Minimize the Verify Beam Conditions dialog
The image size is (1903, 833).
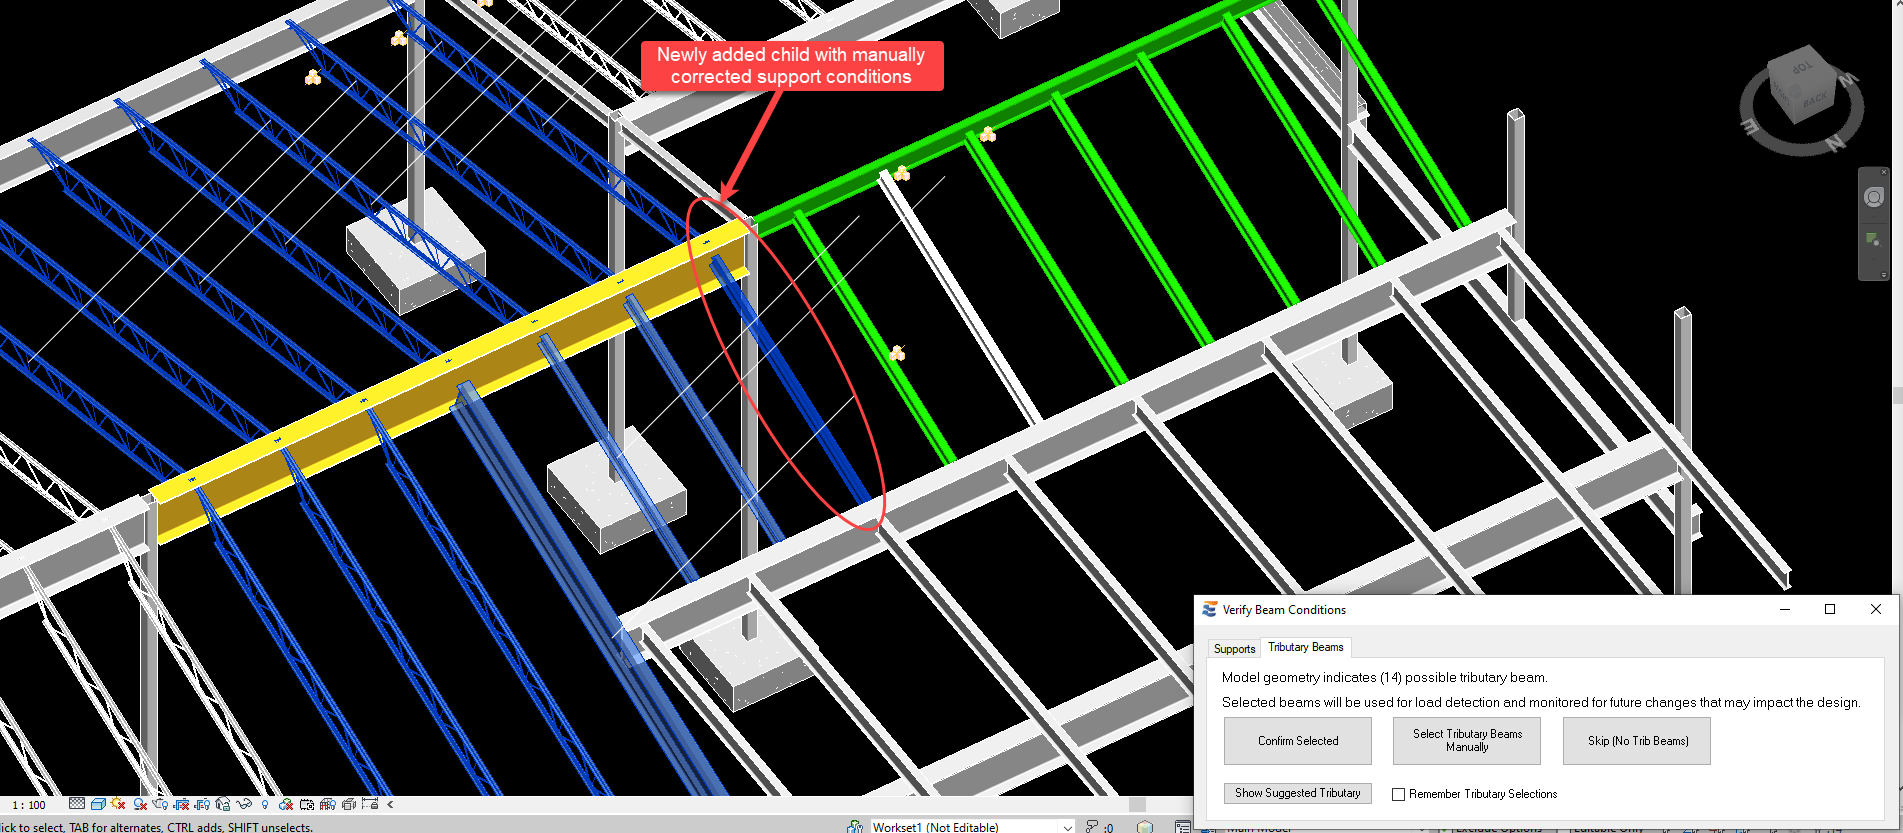pos(1785,609)
